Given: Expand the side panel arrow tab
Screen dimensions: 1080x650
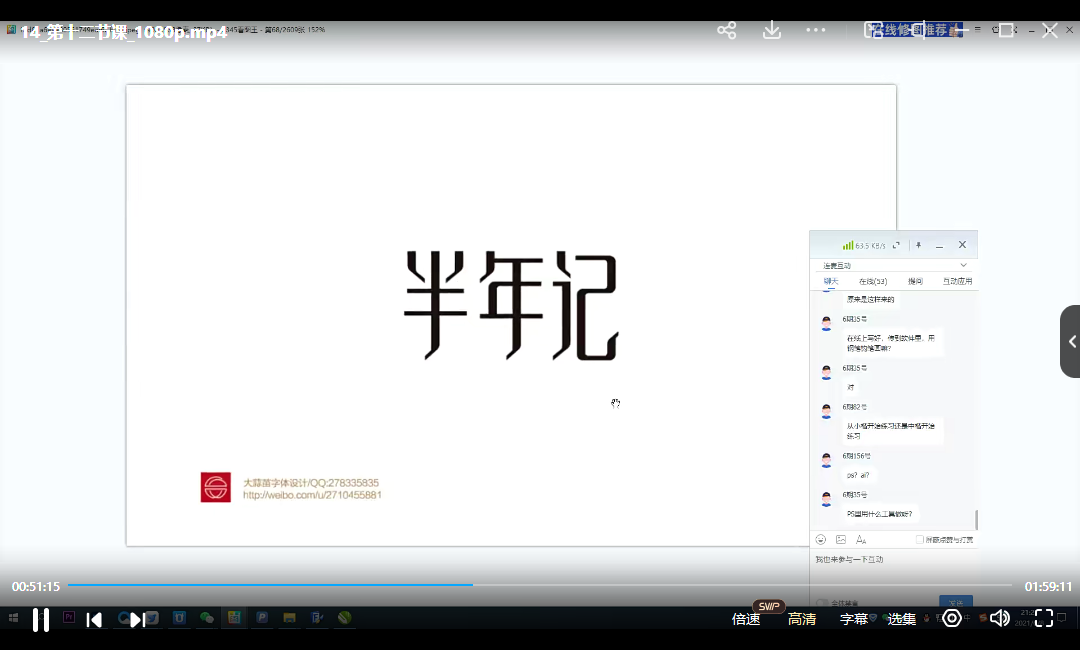Looking at the screenshot, I should 1070,342.
